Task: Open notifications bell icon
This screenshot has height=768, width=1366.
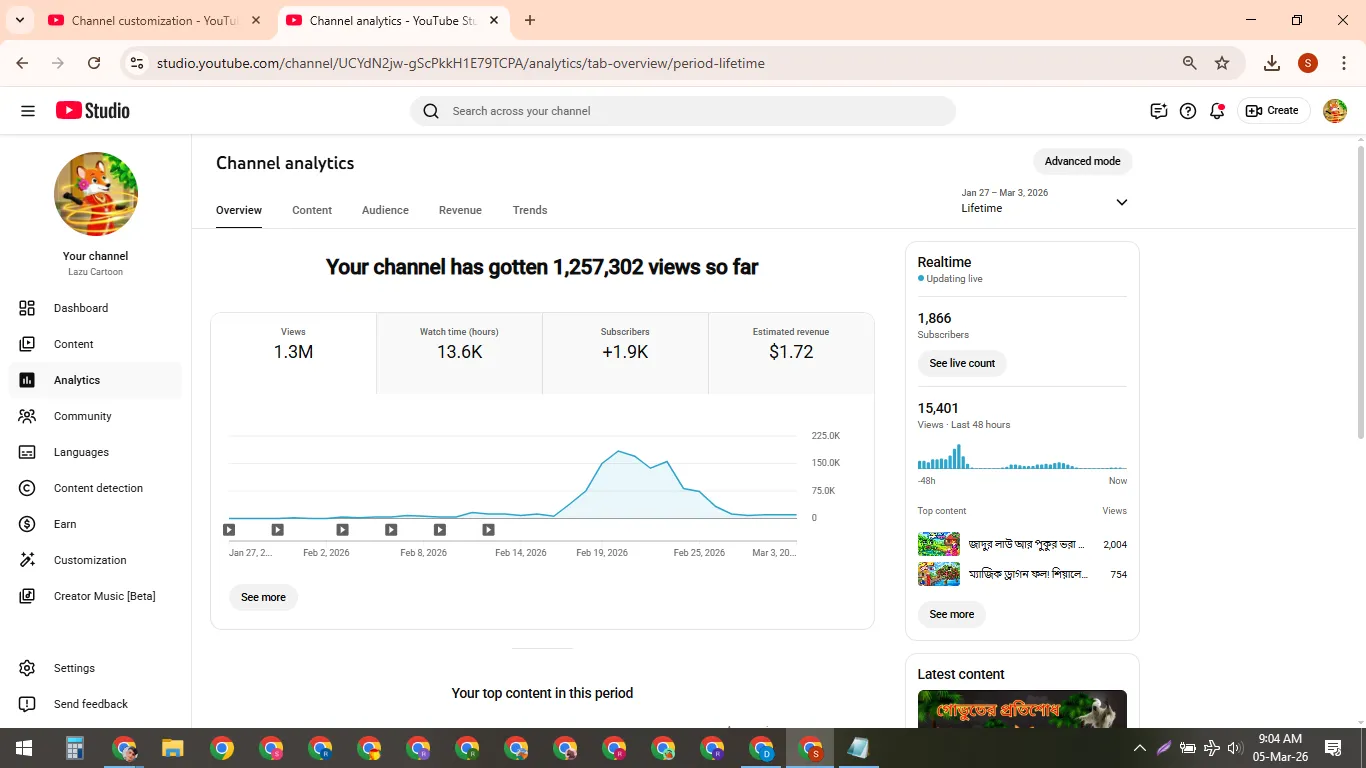Action: (1217, 111)
